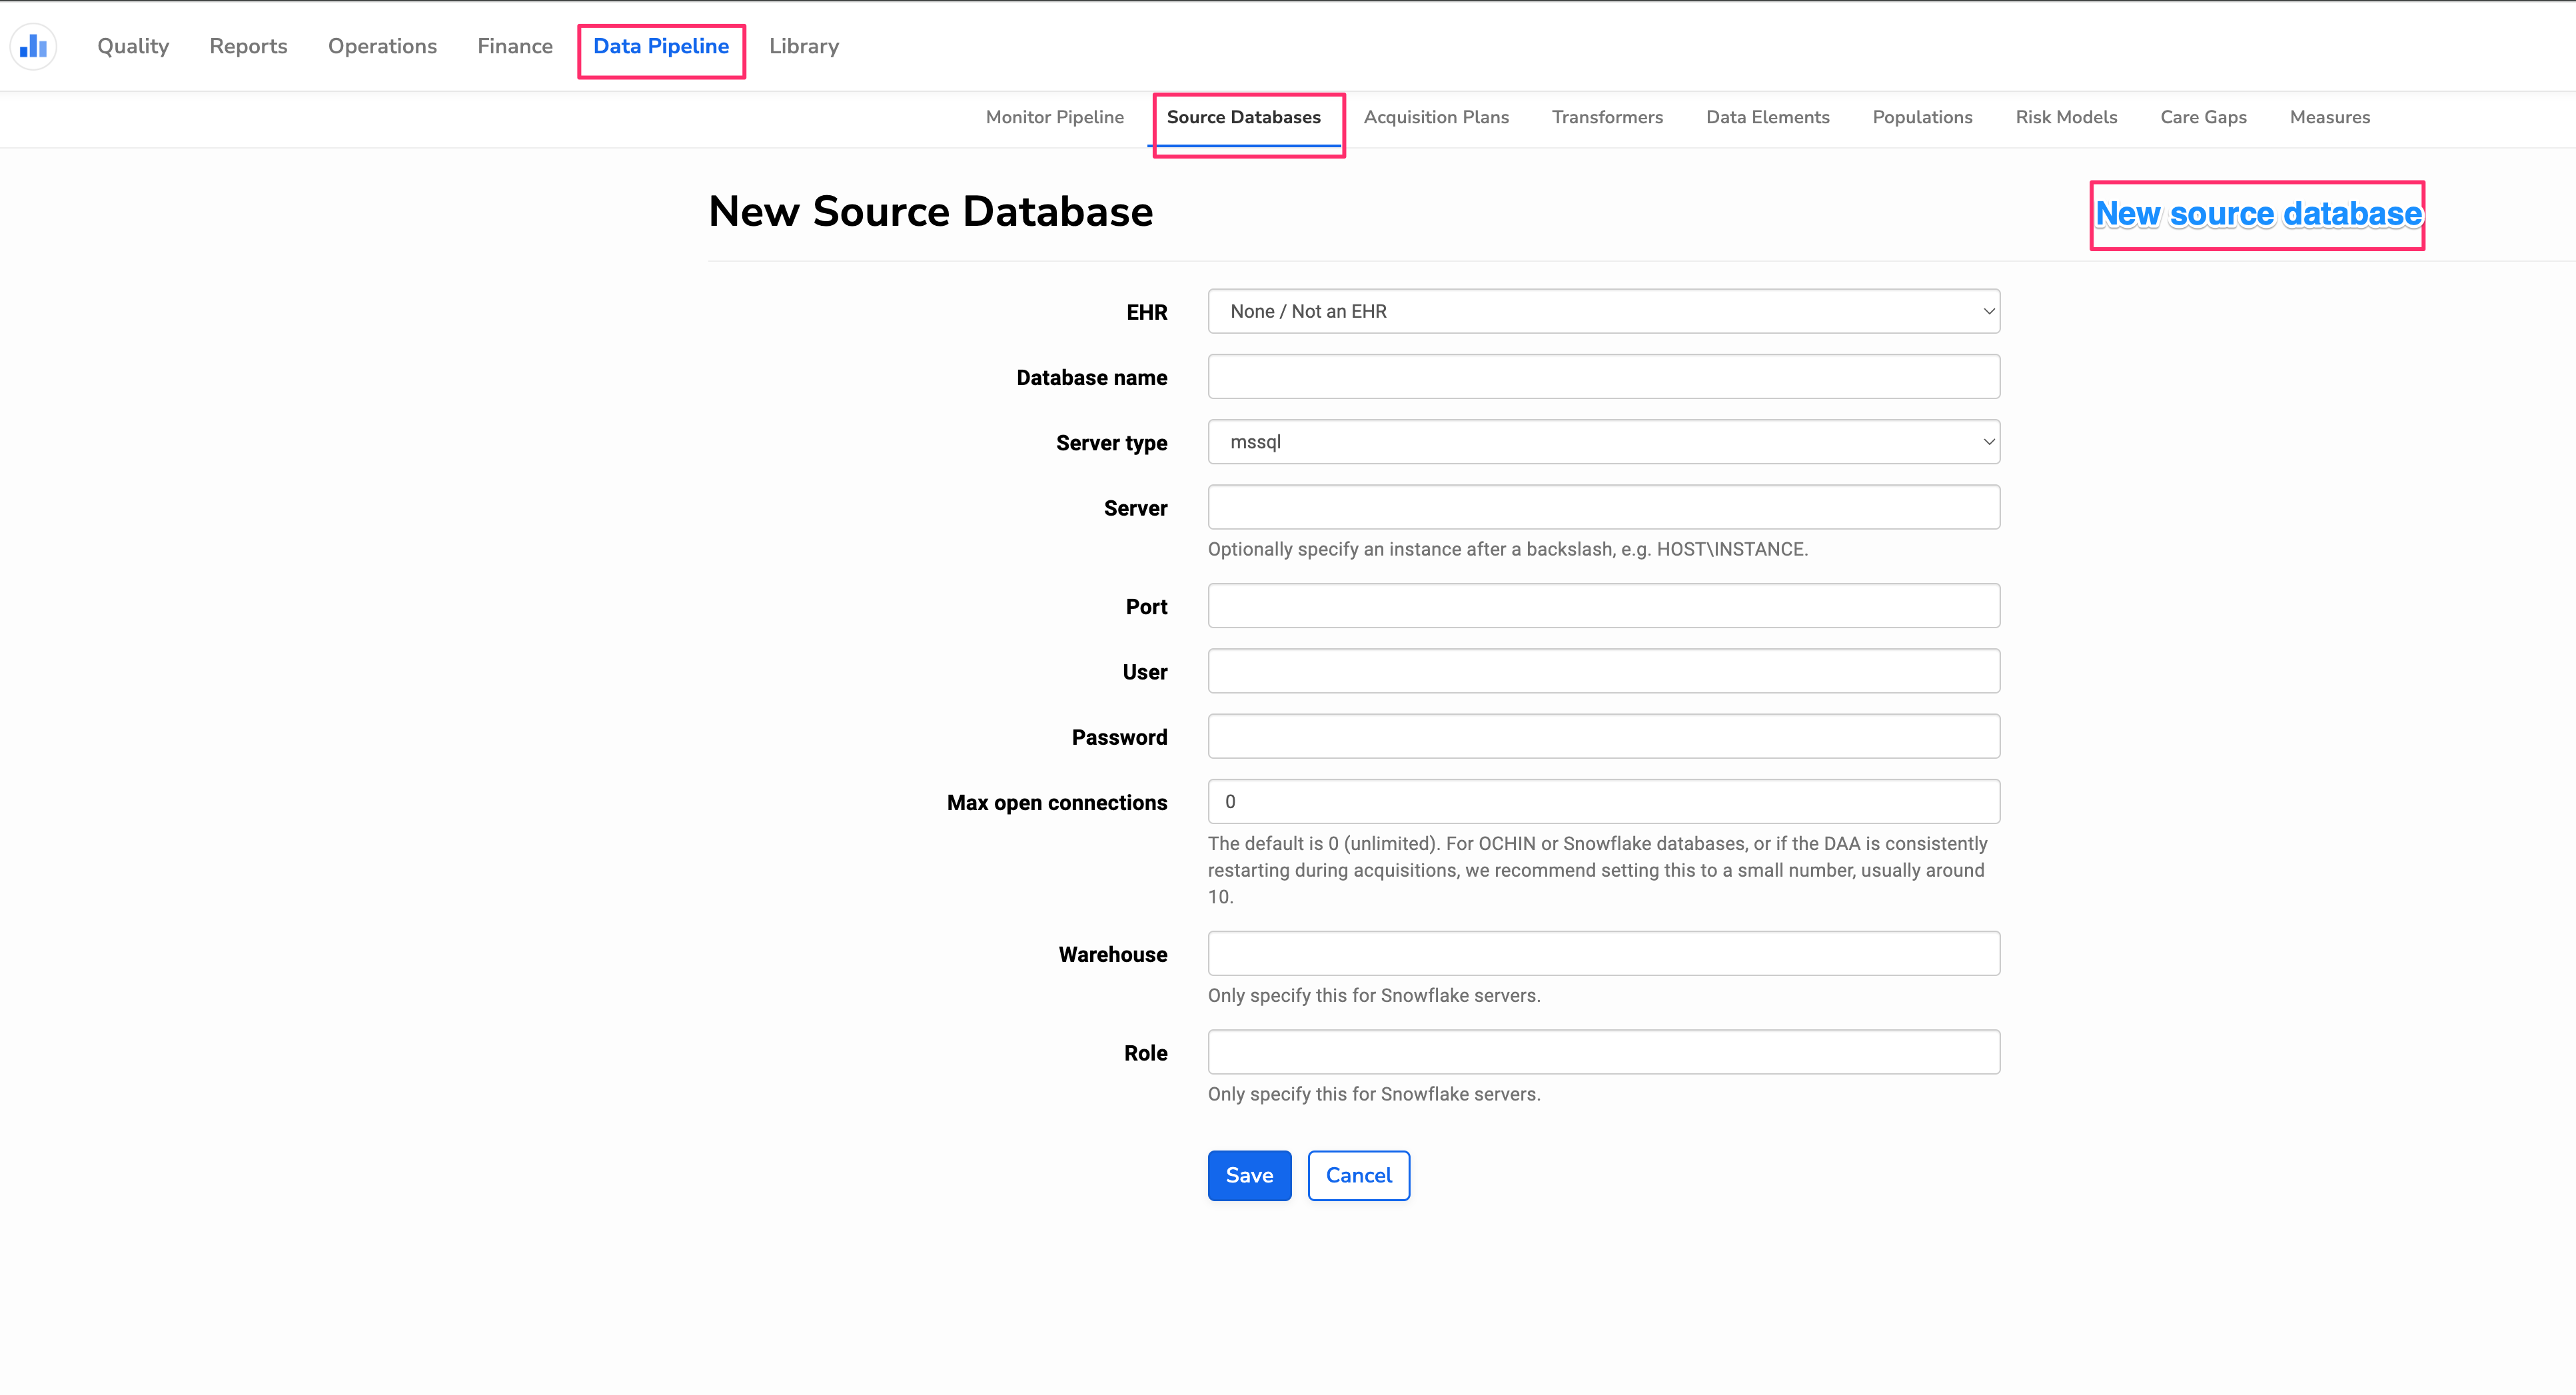The image size is (2576, 1395).
Task: Click the Max open connections field
Action: click(1602, 801)
